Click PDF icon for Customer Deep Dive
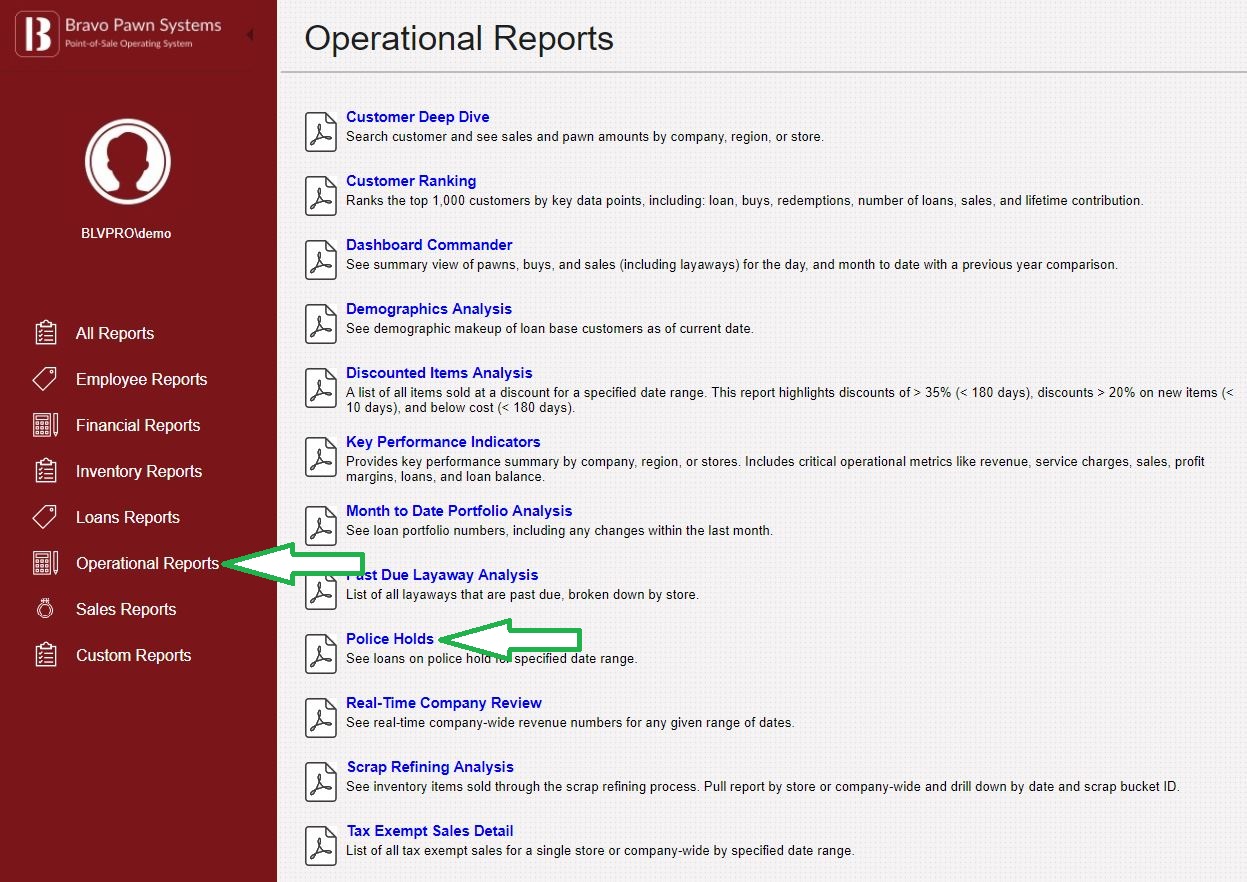The height and width of the screenshot is (882, 1247). coord(320,132)
